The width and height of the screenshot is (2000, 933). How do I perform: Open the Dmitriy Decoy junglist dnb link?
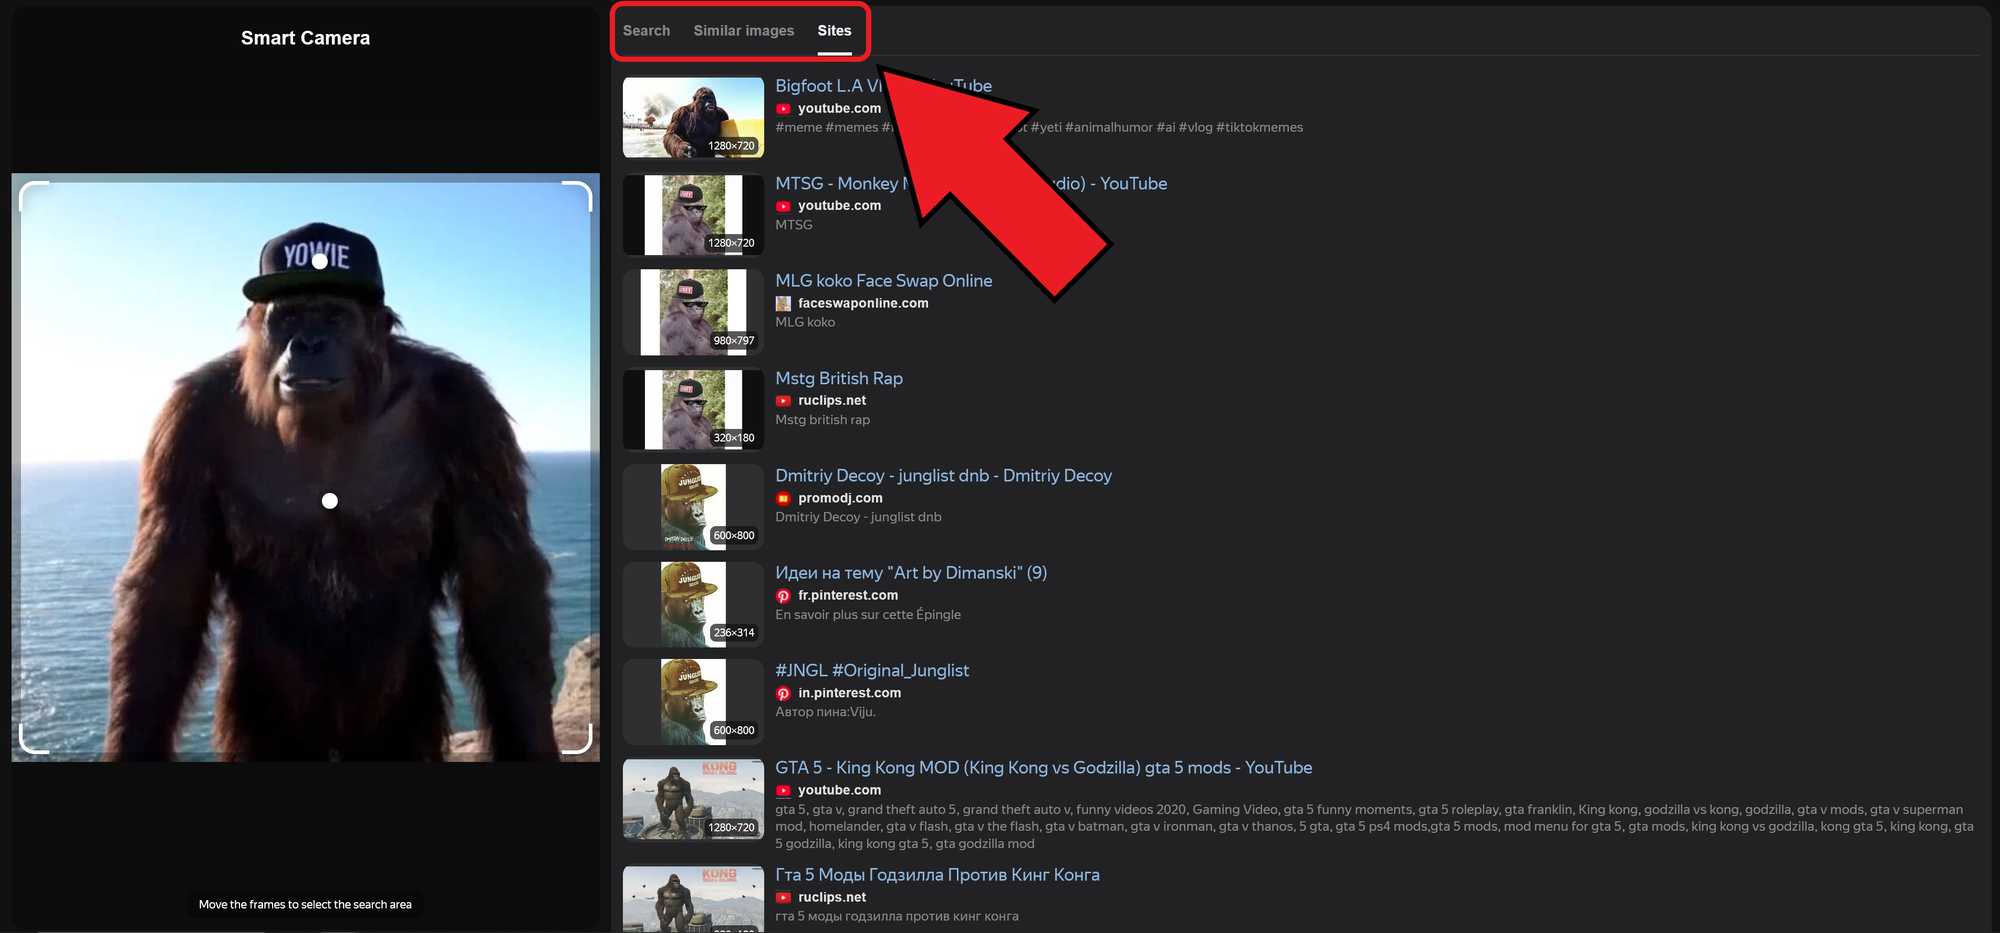[x=943, y=475]
